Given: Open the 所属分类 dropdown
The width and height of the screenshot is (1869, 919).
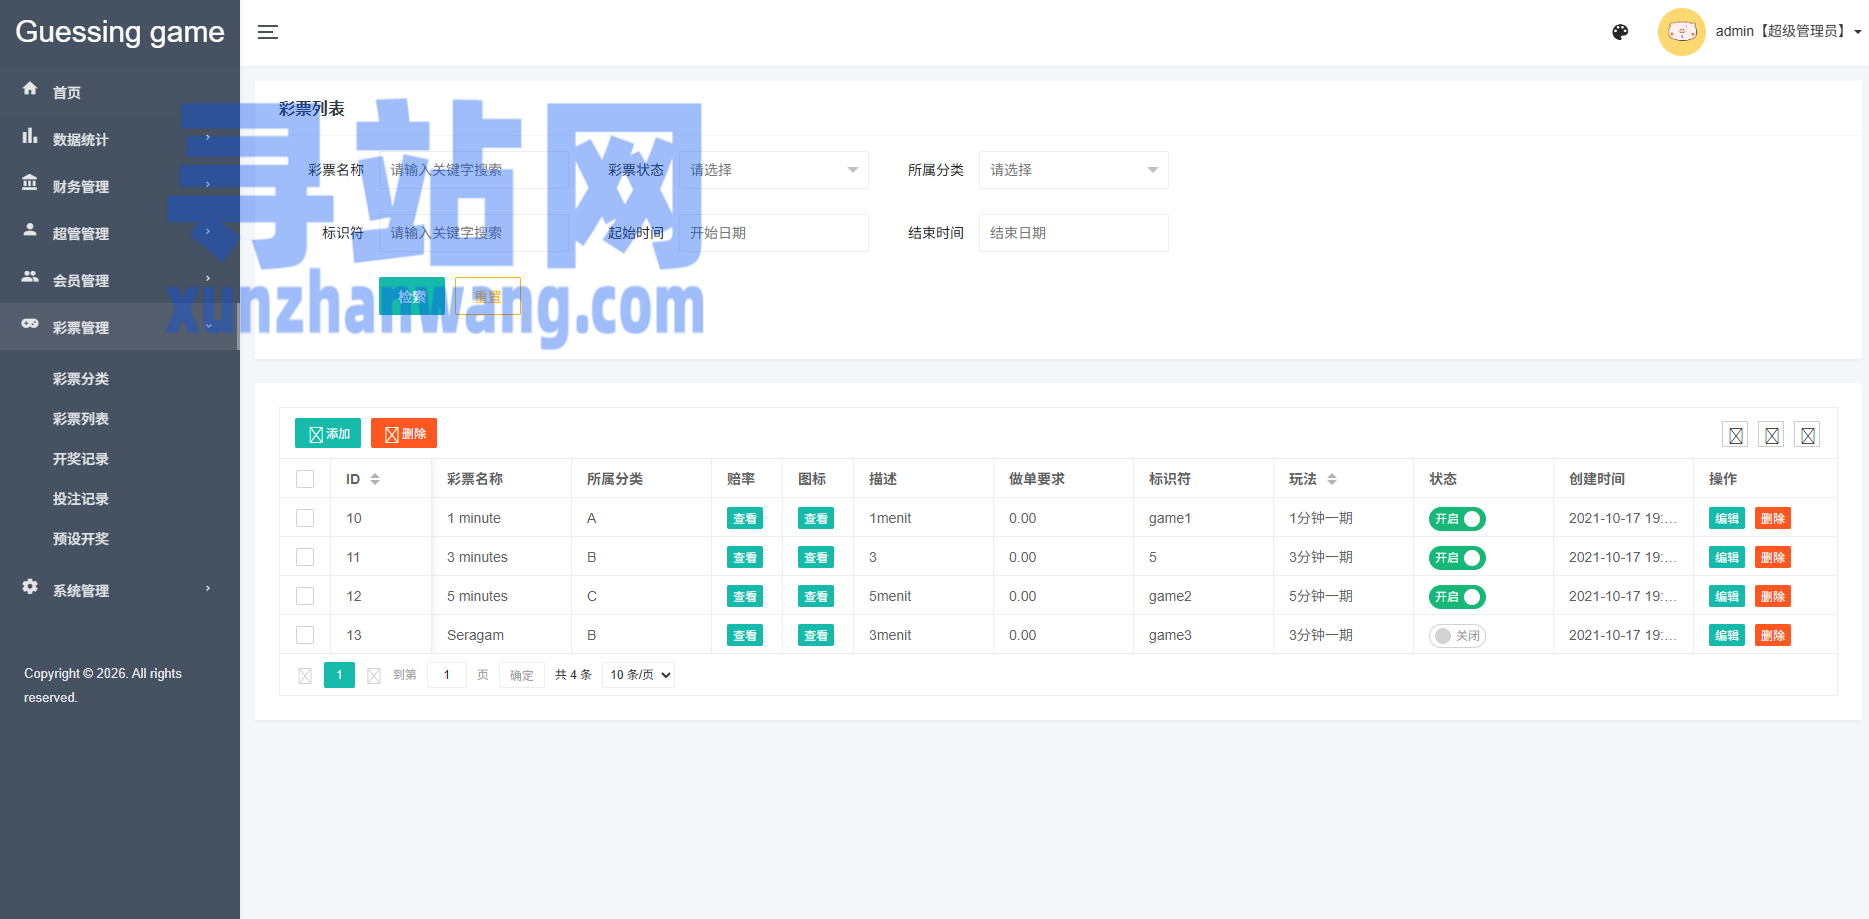Looking at the screenshot, I should (x=1073, y=170).
